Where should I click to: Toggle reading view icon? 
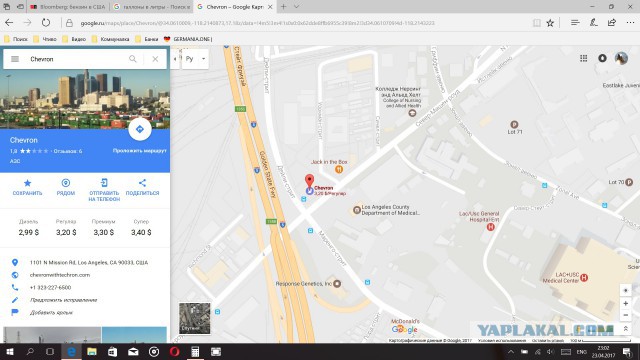[x=537, y=23]
